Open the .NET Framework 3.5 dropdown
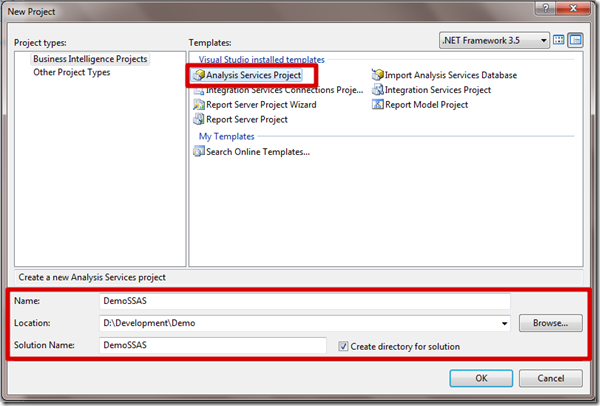Viewport: 600px width, 406px height. (x=494, y=40)
